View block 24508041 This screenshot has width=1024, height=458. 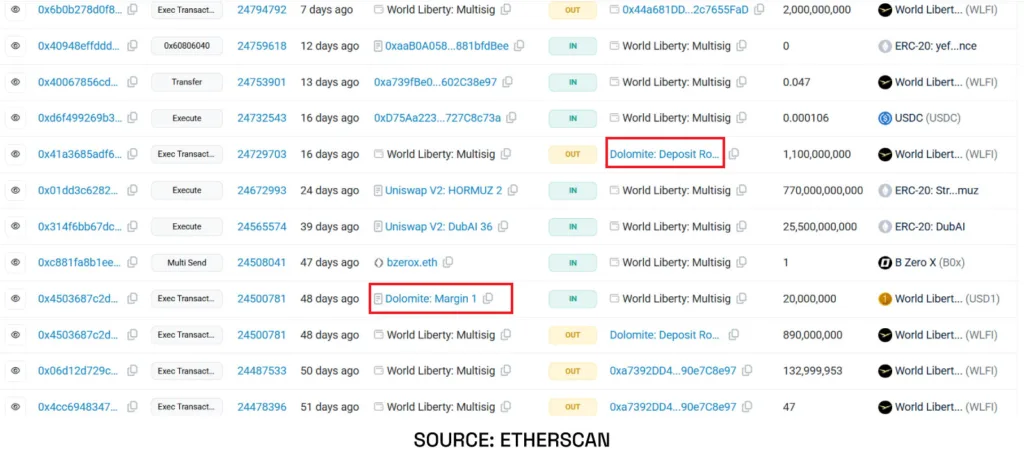262,263
